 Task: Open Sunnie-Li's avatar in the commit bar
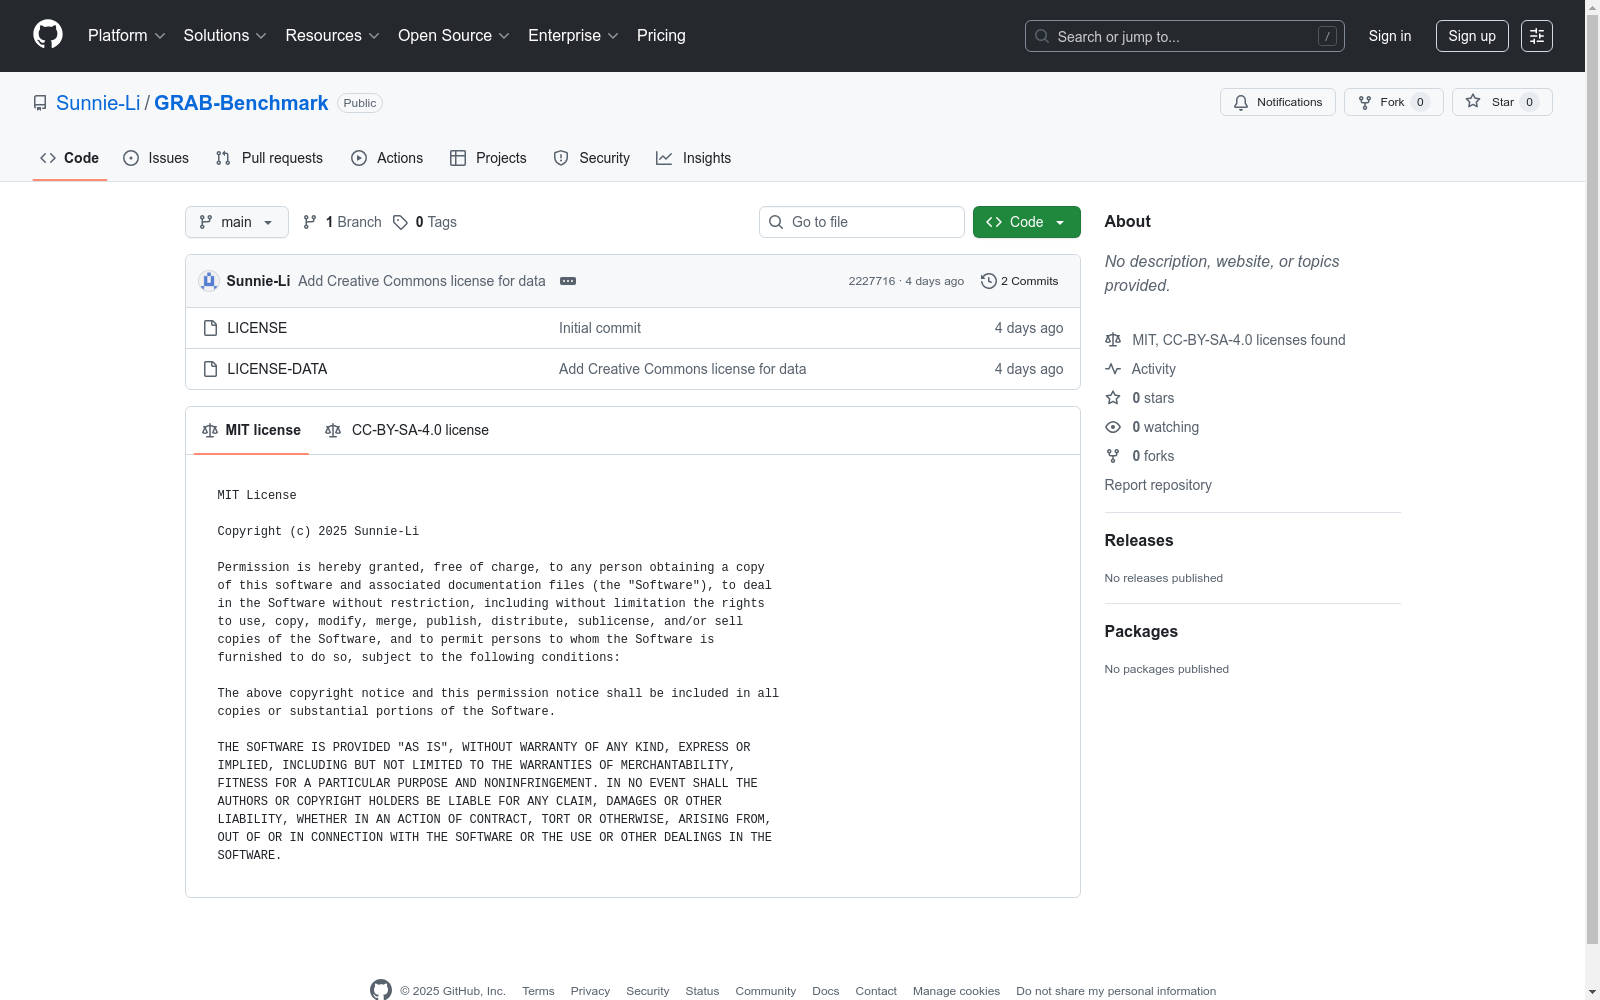pyautogui.click(x=209, y=281)
